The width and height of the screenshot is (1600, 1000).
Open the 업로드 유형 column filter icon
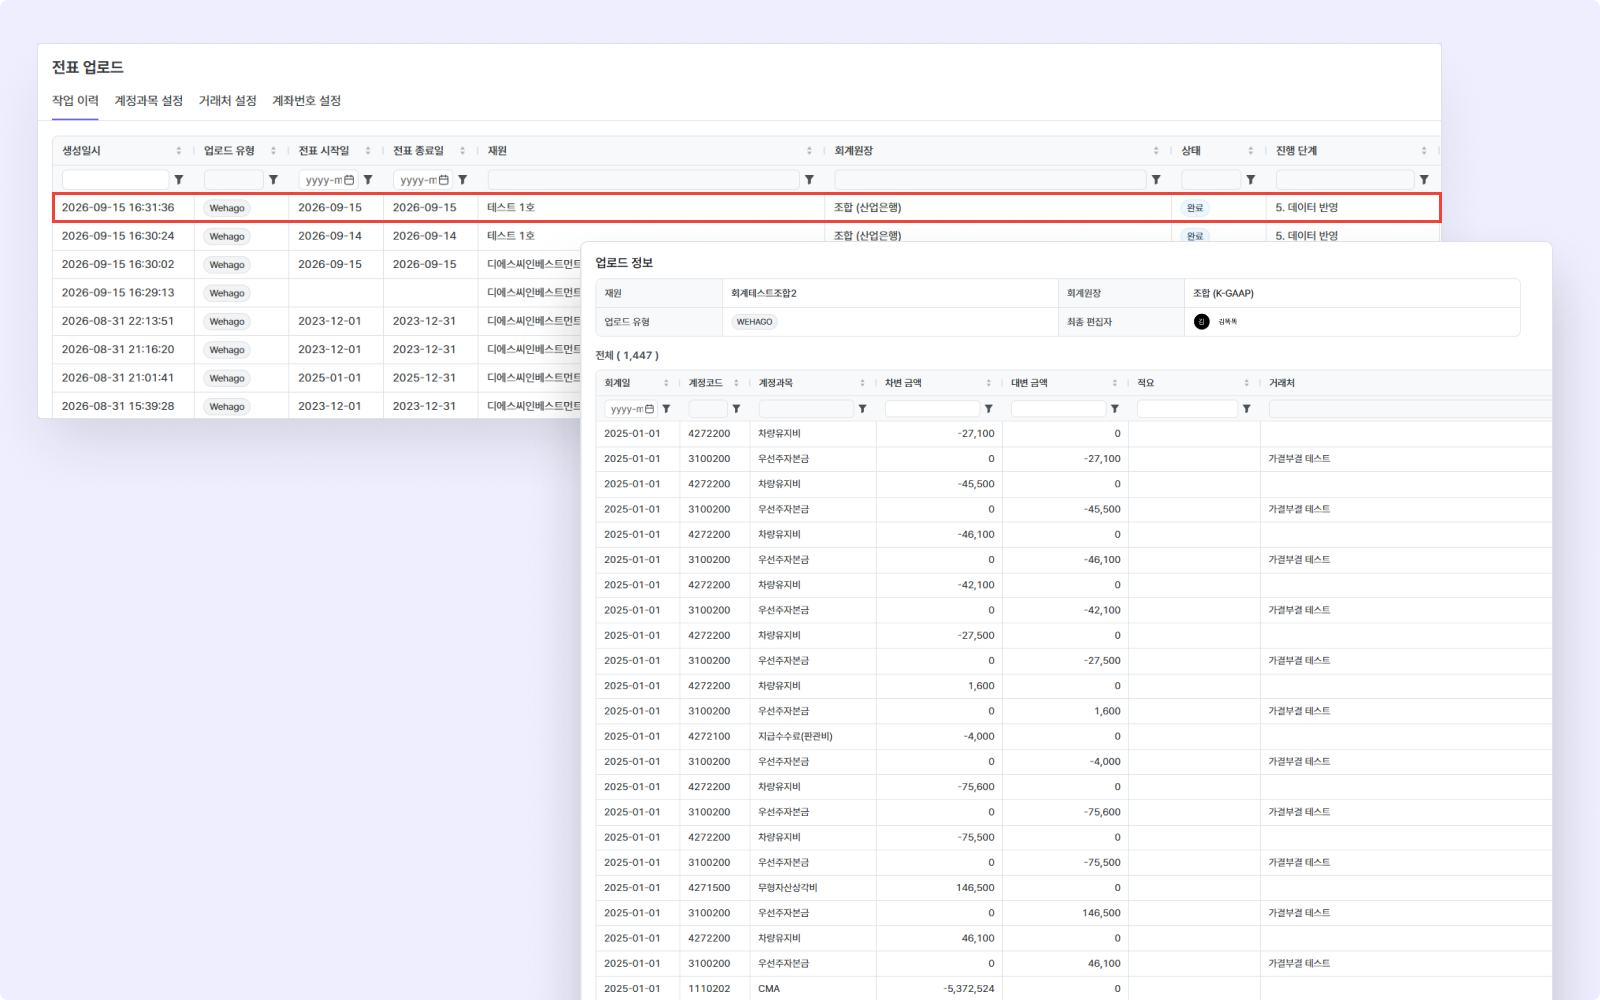pos(273,180)
